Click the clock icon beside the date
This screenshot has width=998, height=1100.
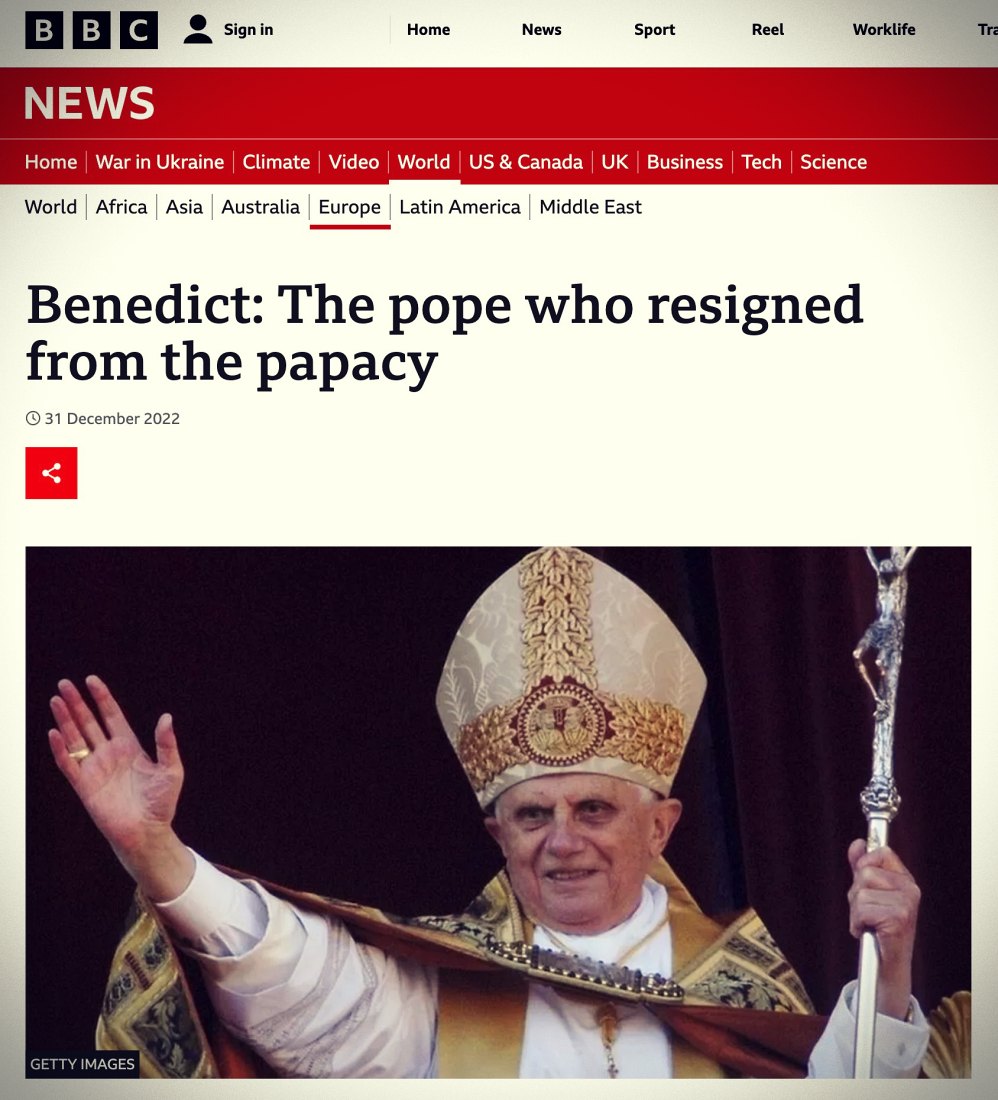[x=33, y=419]
